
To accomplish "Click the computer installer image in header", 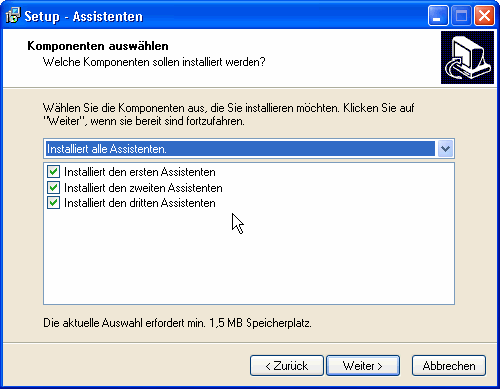I will [x=467, y=57].
